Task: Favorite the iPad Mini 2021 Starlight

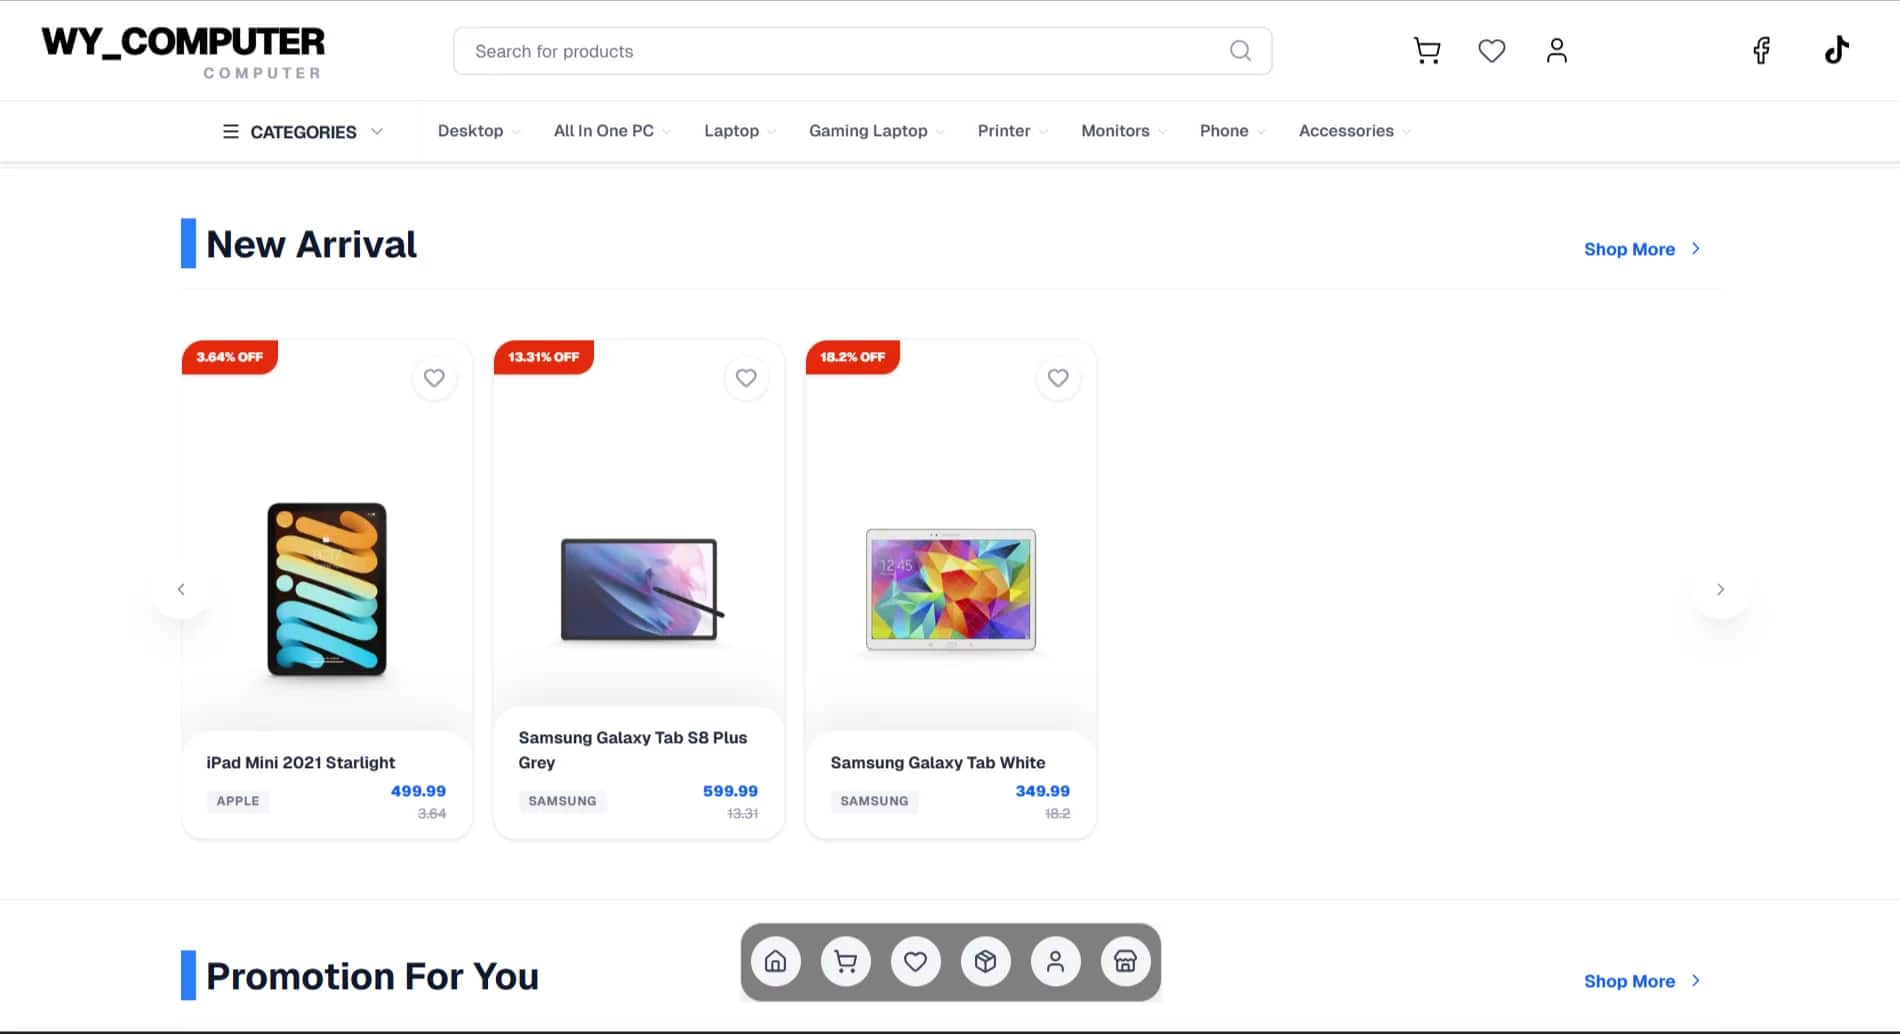Action: click(x=434, y=378)
